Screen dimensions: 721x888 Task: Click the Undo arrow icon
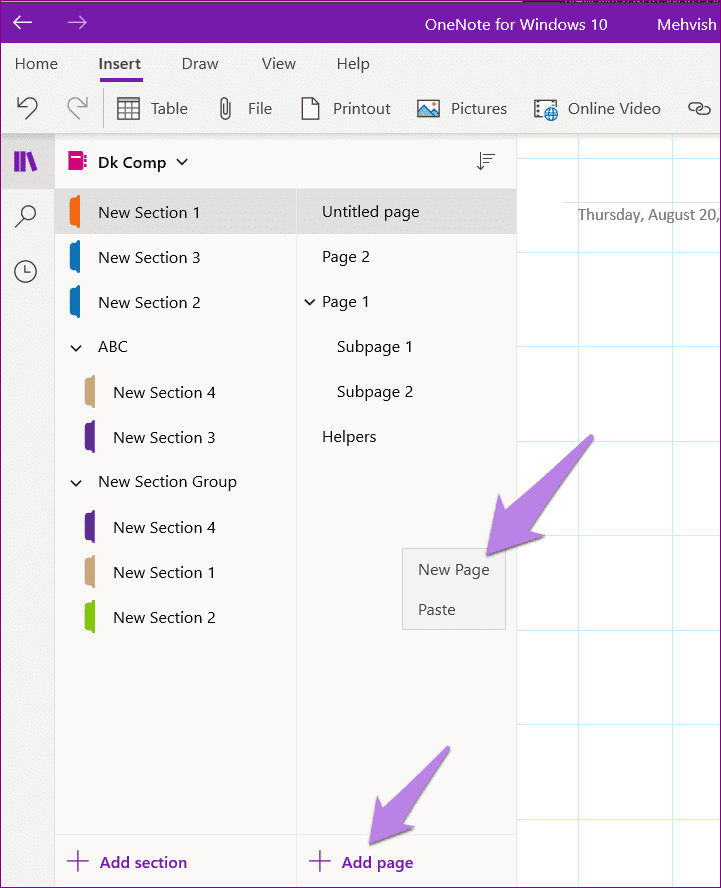[27, 108]
